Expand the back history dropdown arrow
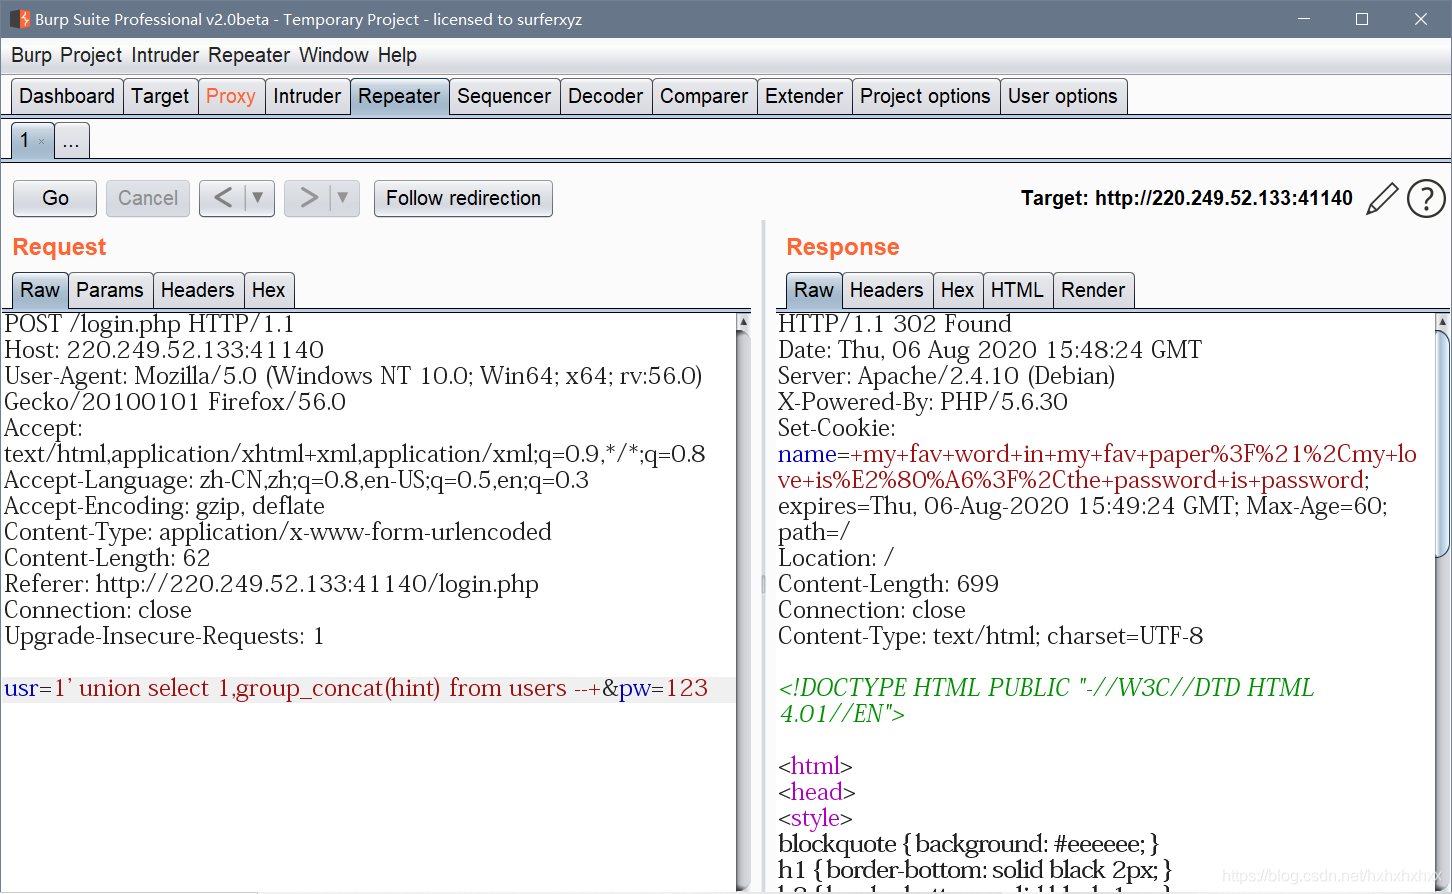This screenshot has height=894, width=1452. tap(258, 198)
